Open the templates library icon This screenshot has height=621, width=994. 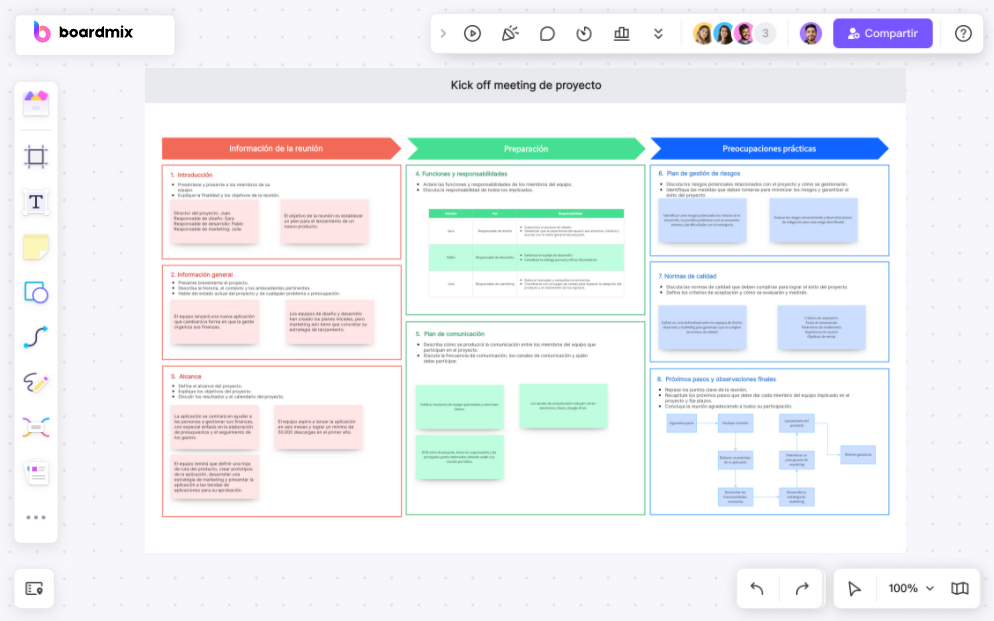click(x=36, y=103)
